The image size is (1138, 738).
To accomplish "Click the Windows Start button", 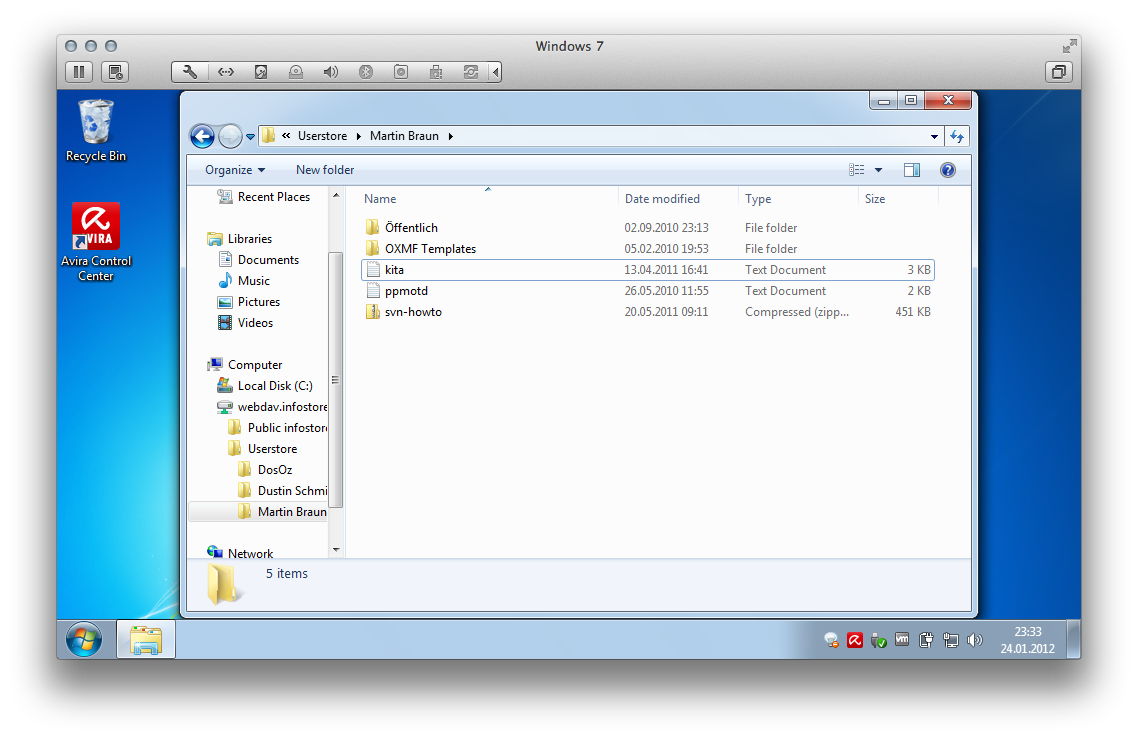I will (x=85, y=640).
